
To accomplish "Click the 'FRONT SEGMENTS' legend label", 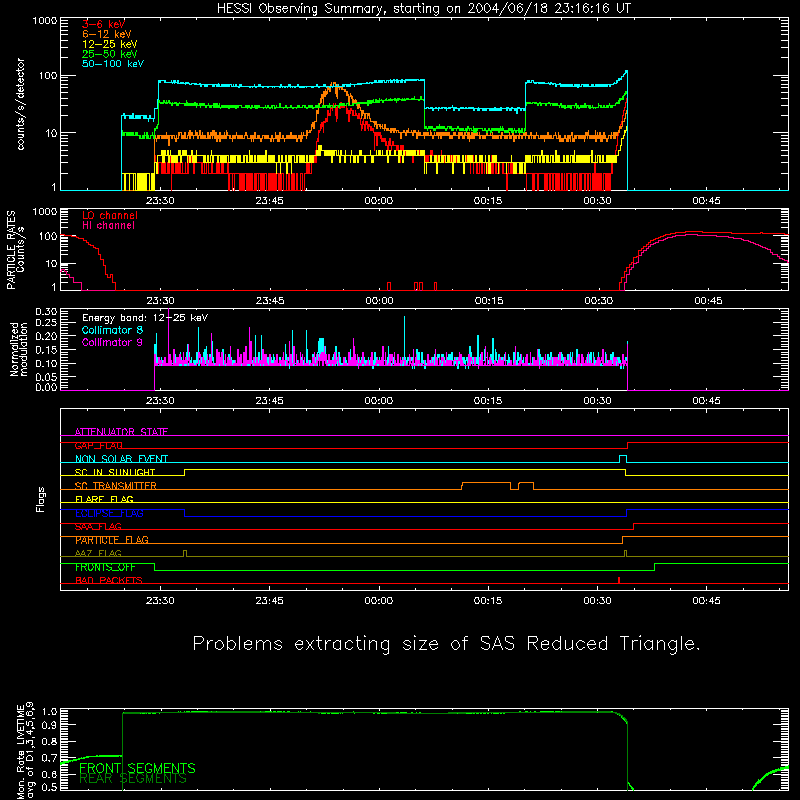I will (137, 768).
